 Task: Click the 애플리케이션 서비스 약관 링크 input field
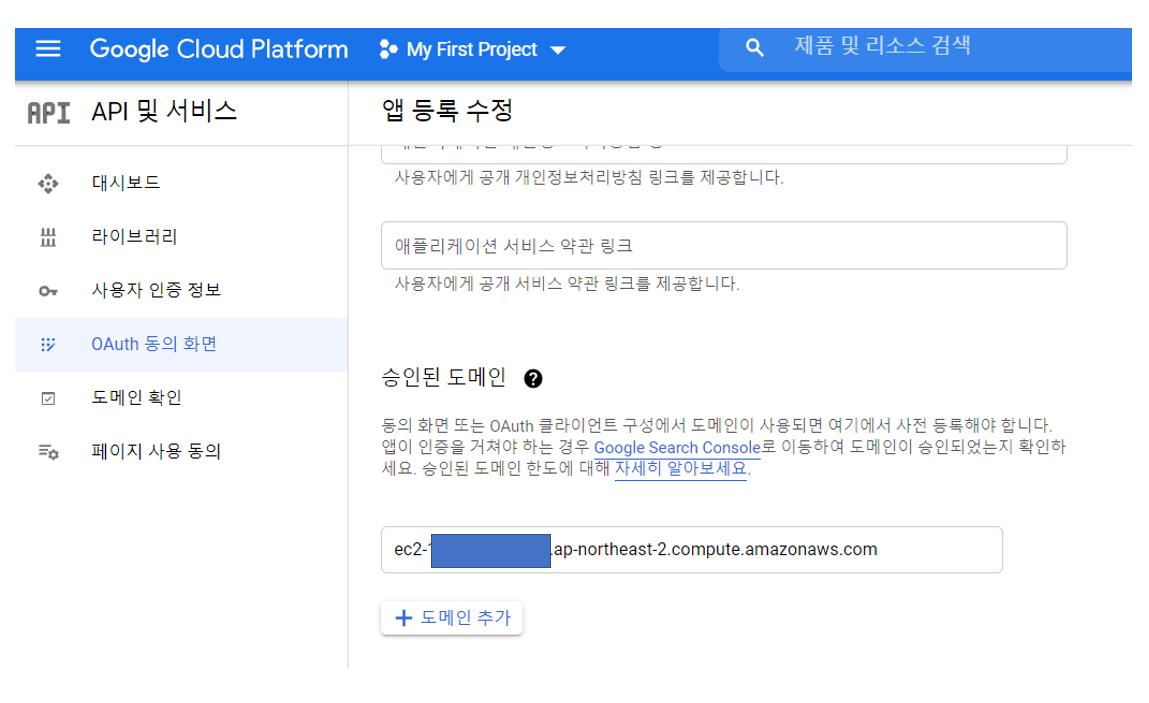tap(724, 246)
